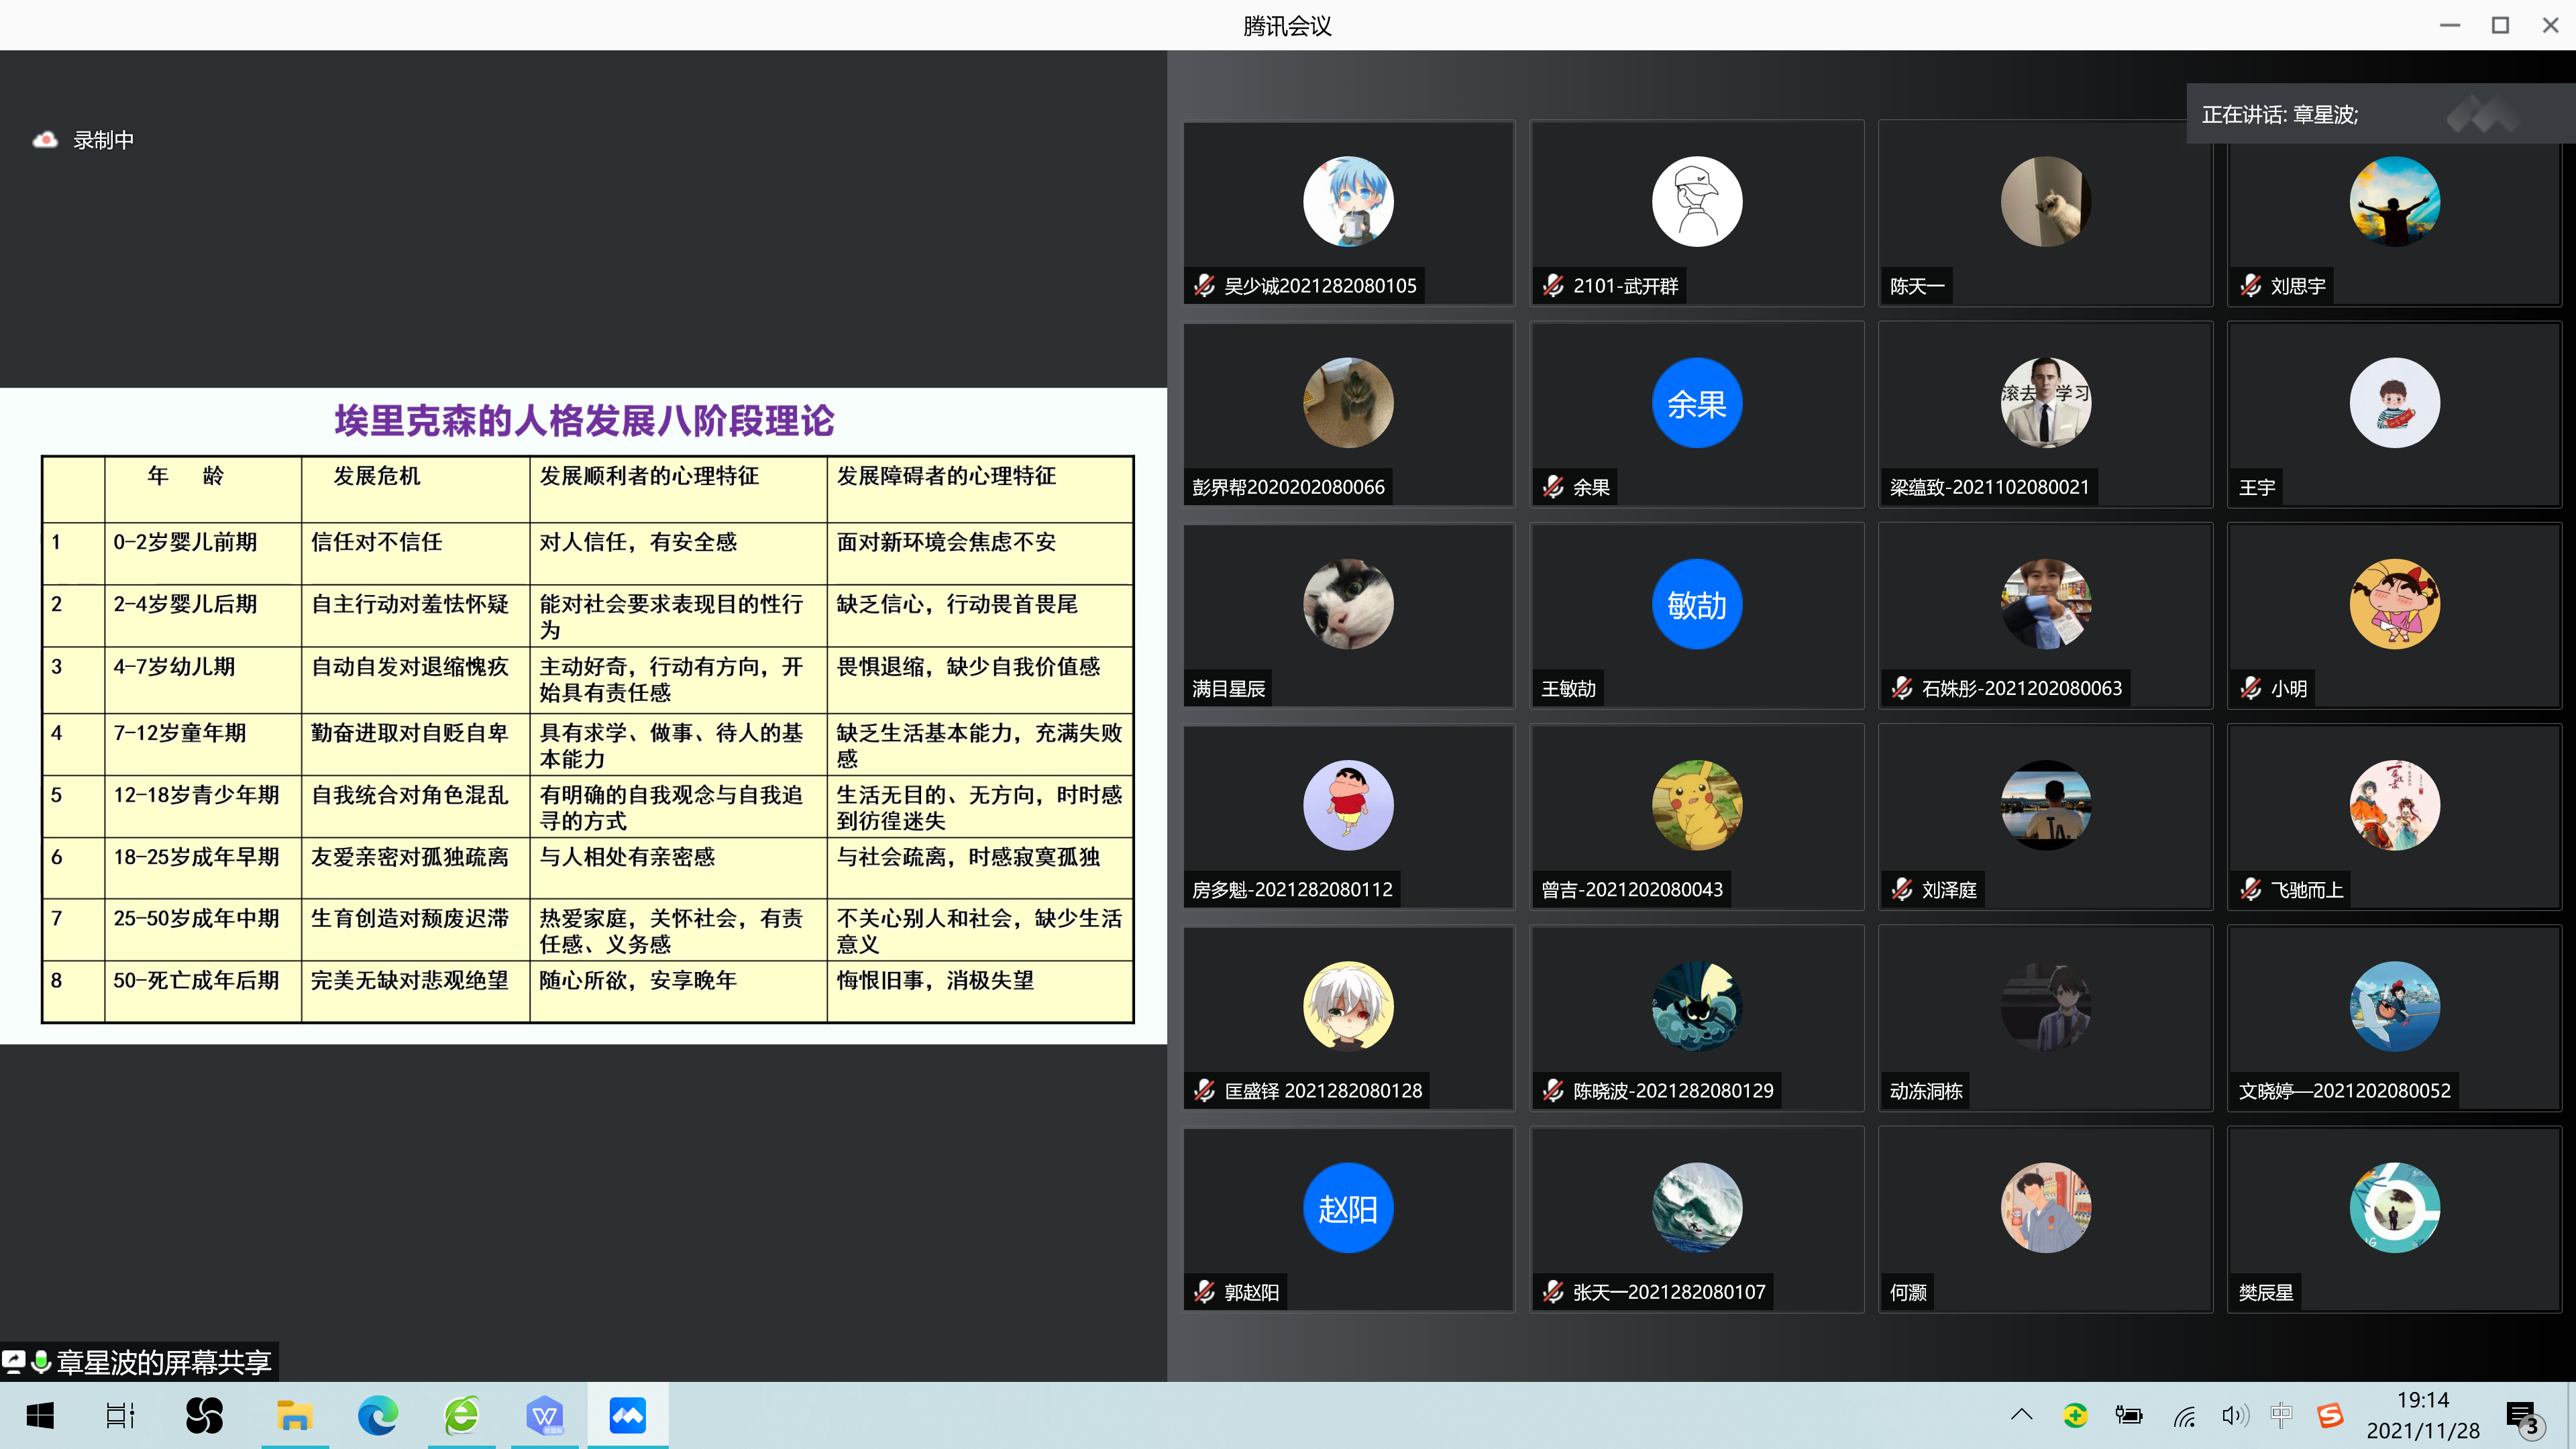Click the recording cloud icon
2576x1449 pixels.
45,140
